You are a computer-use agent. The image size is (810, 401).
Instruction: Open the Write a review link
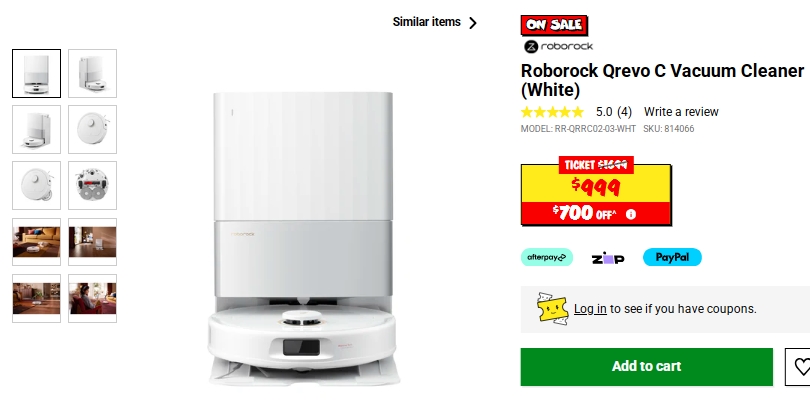point(681,112)
